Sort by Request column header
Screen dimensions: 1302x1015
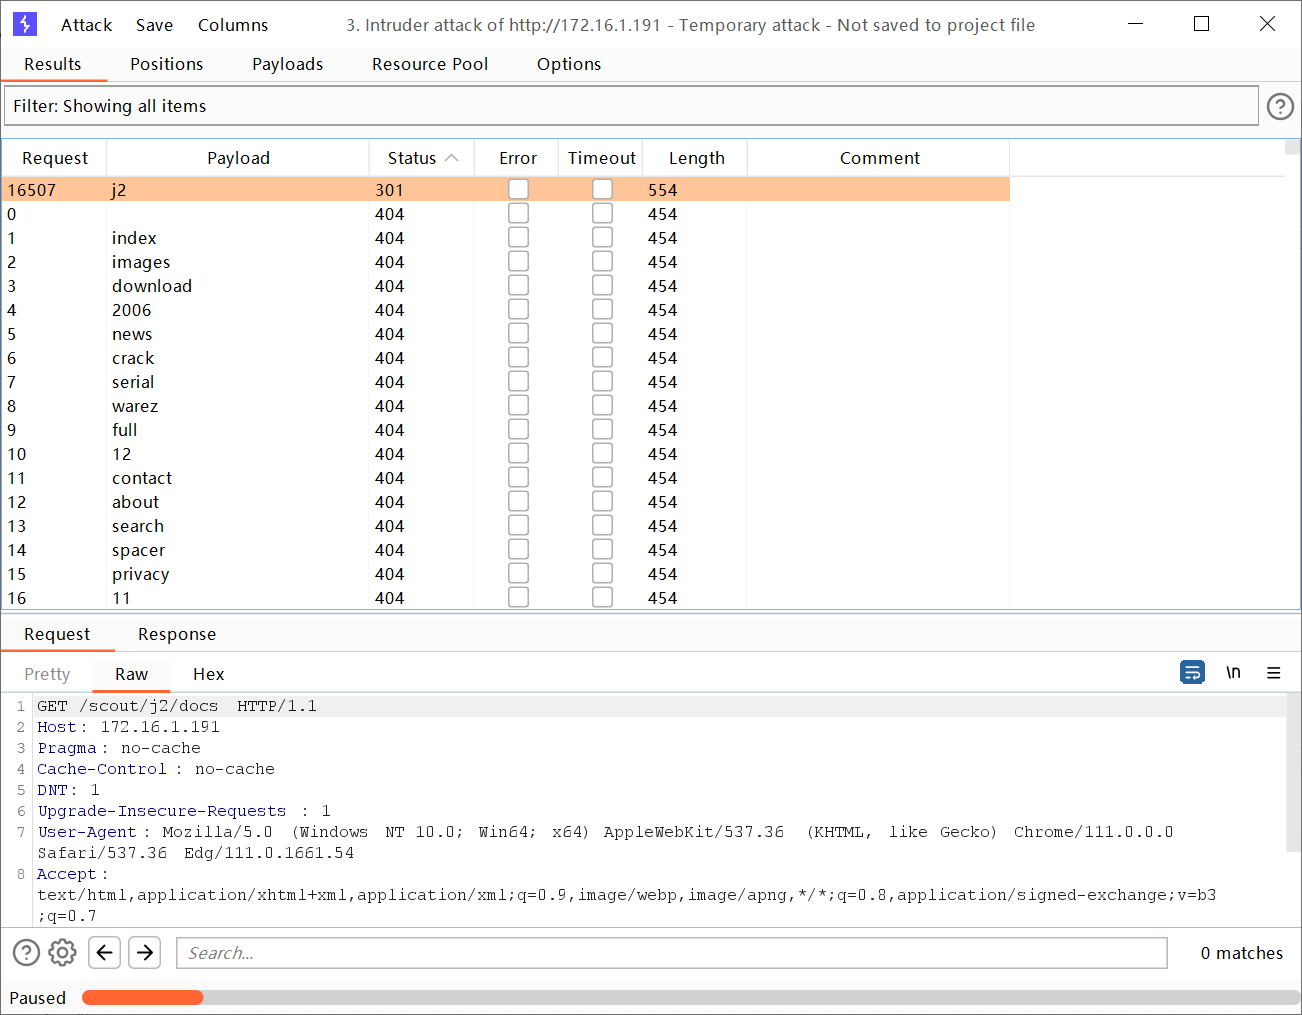point(55,158)
